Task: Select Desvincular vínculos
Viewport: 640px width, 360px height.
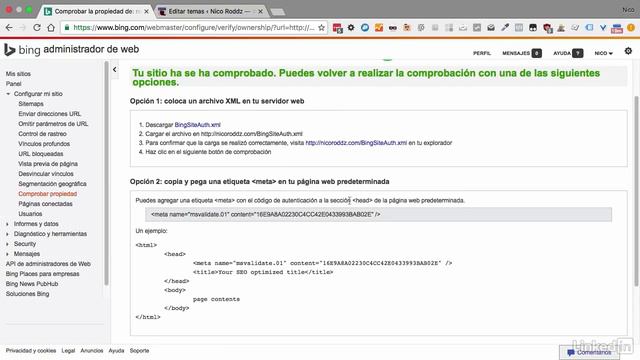Action: tap(46, 174)
